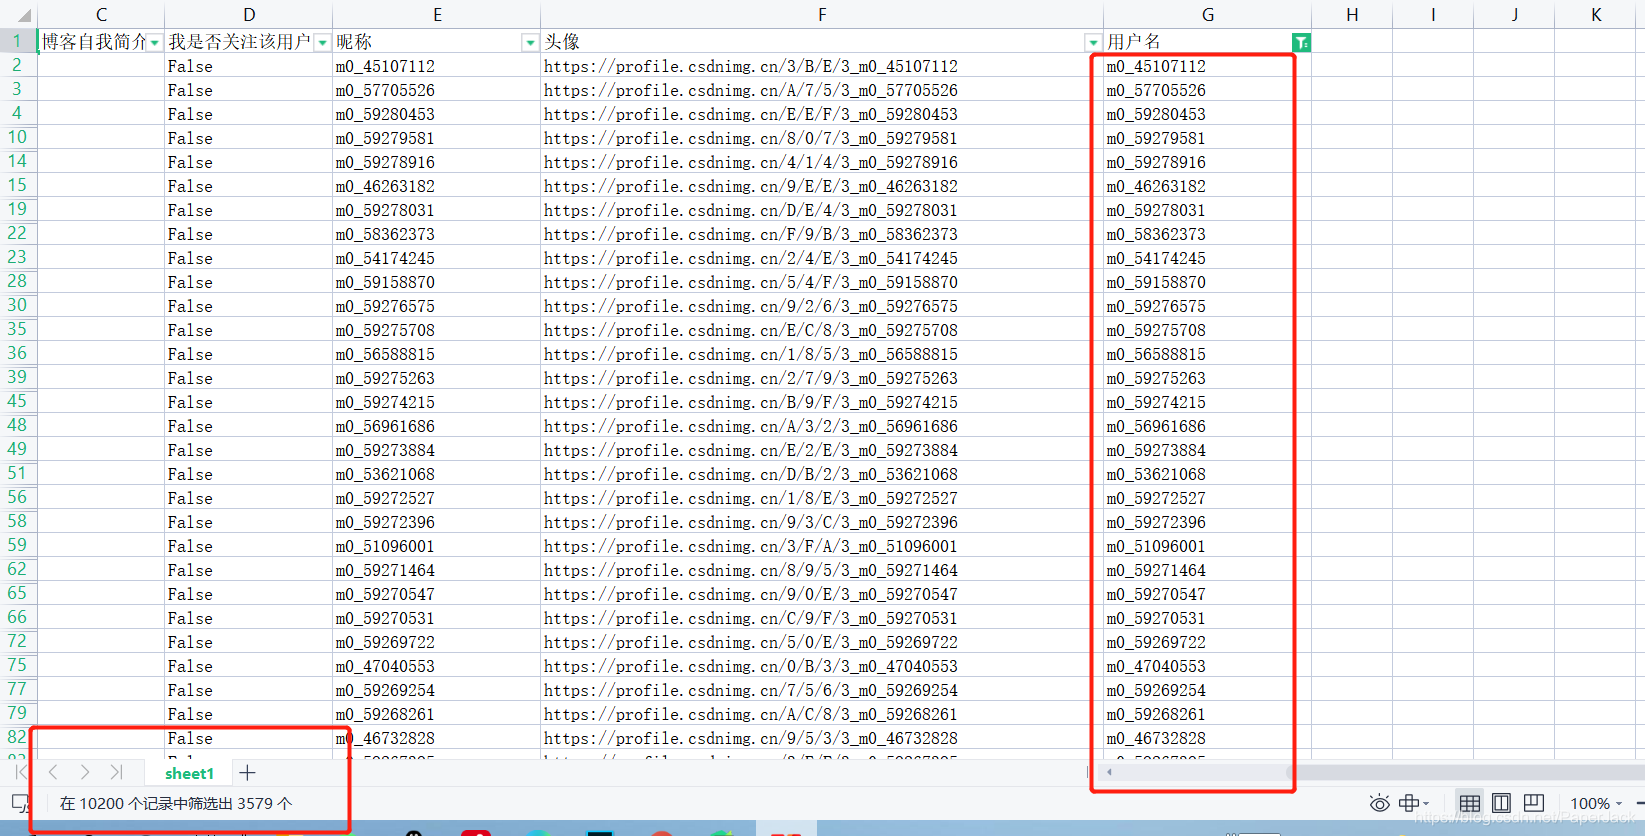Switch to normal grid view
Screen dimensions: 1645x836
1469,803
